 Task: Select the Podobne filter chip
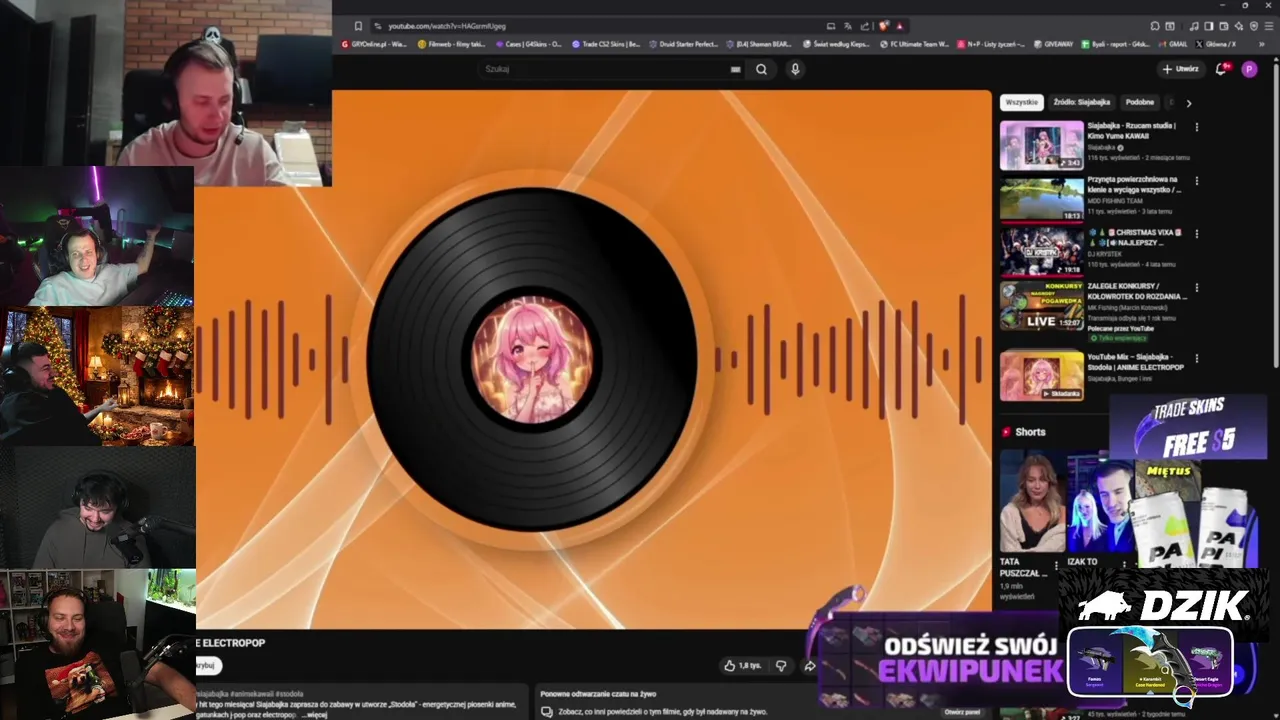(x=1139, y=102)
